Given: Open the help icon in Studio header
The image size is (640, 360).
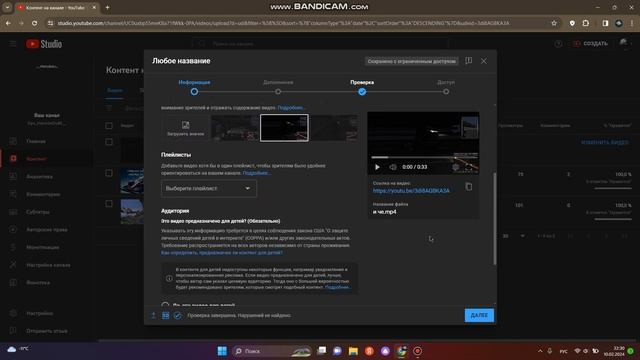Looking at the screenshot, I should (x=558, y=44).
